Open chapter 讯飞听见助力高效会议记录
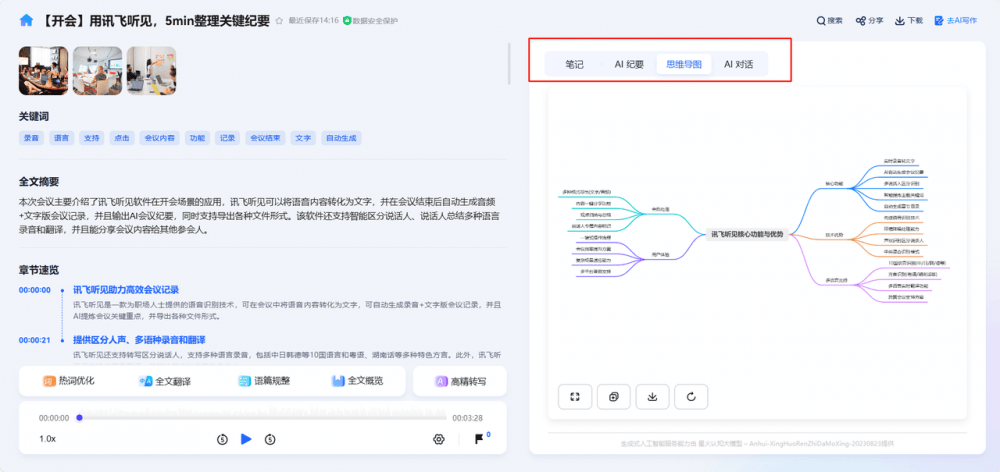Screen dimensions: 1000x472 point(126,290)
